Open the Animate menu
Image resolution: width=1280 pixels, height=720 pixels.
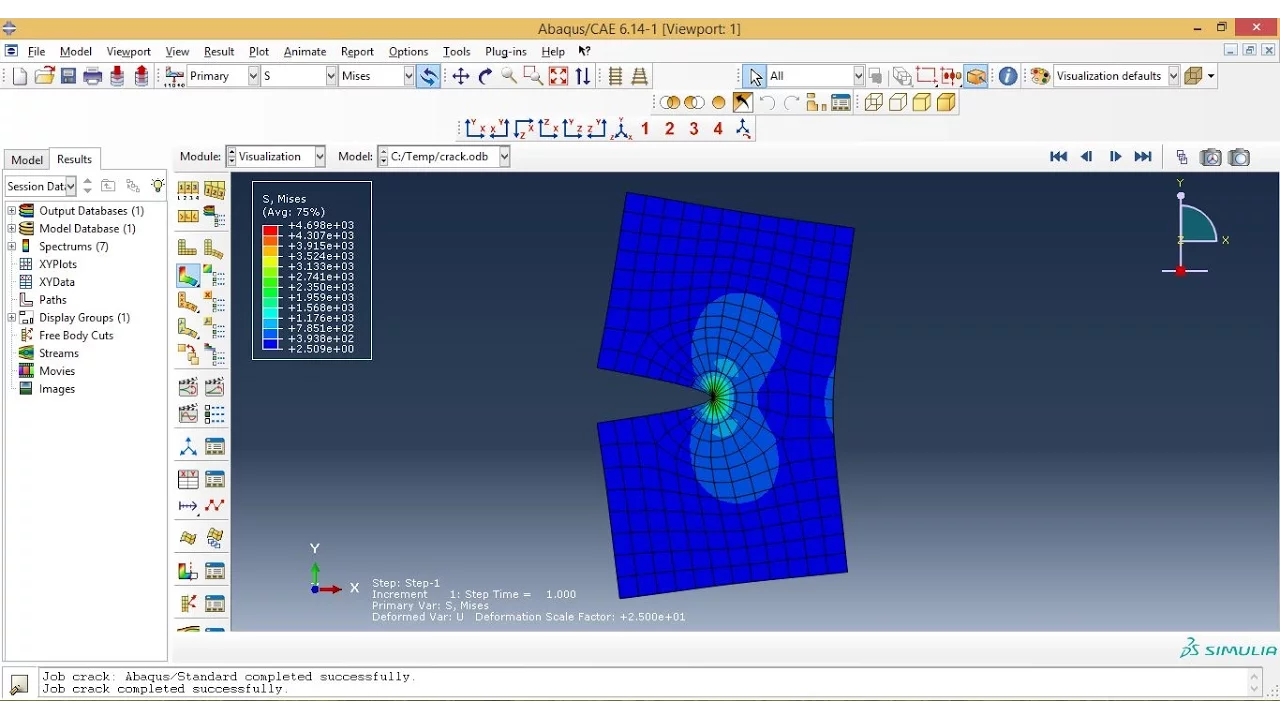pos(305,52)
